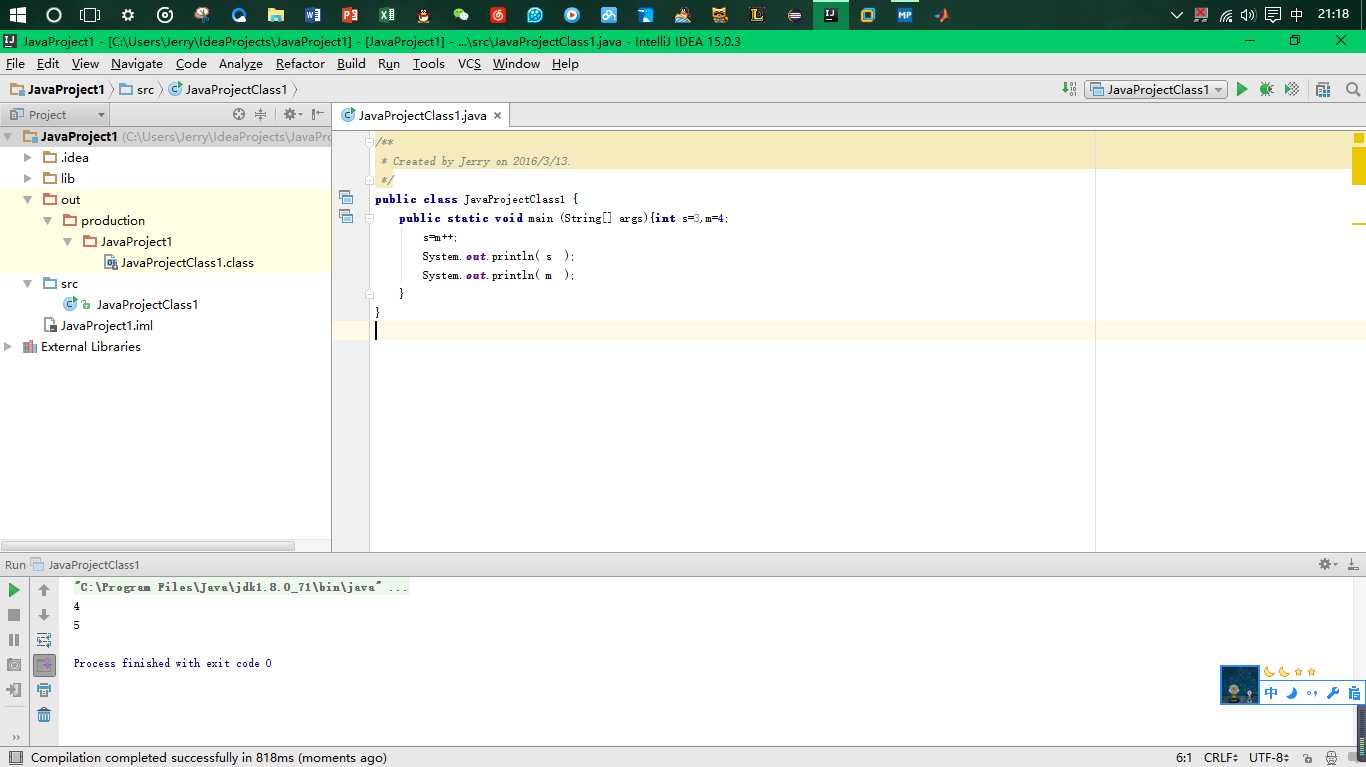
Task: Open Project panel gear settings
Action: [x=291, y=114]
